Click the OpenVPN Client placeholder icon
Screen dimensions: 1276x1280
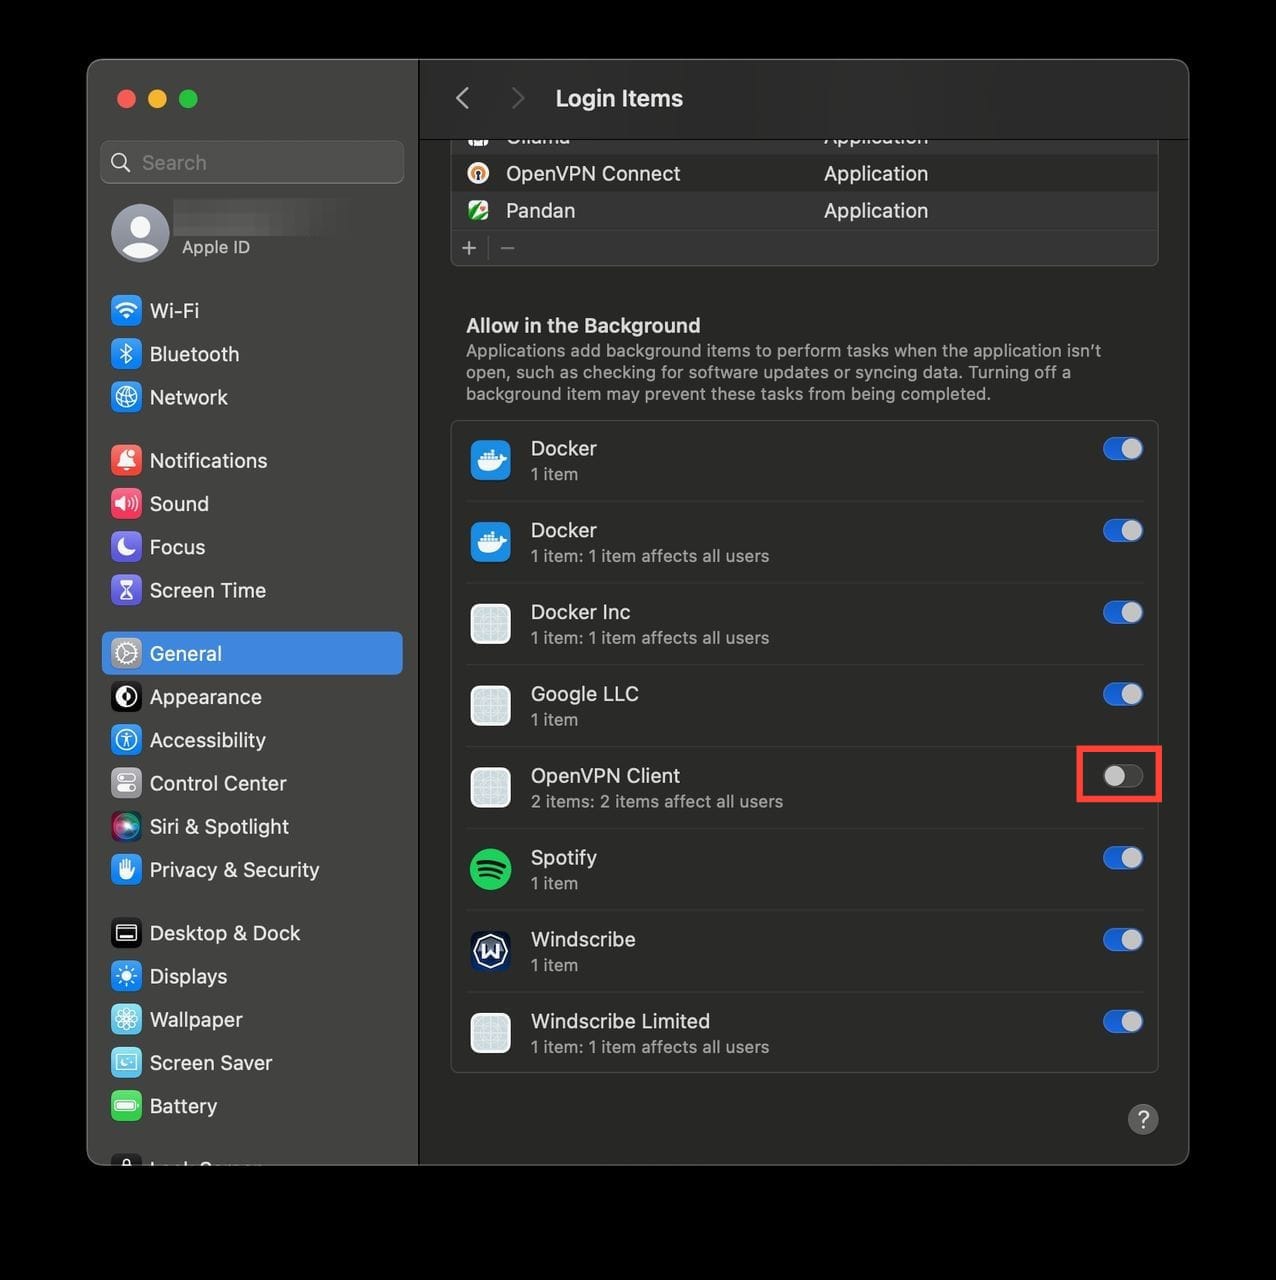pos(491,787)
